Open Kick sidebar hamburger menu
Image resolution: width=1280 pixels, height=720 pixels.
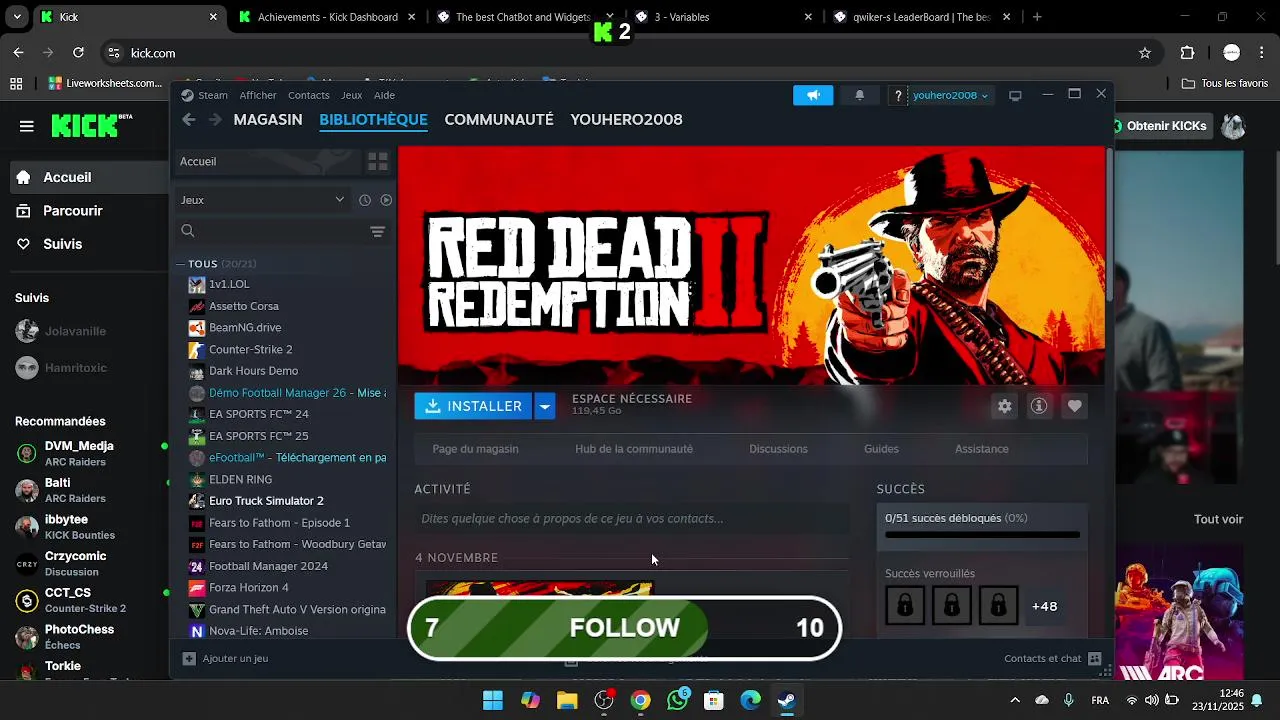27,126
